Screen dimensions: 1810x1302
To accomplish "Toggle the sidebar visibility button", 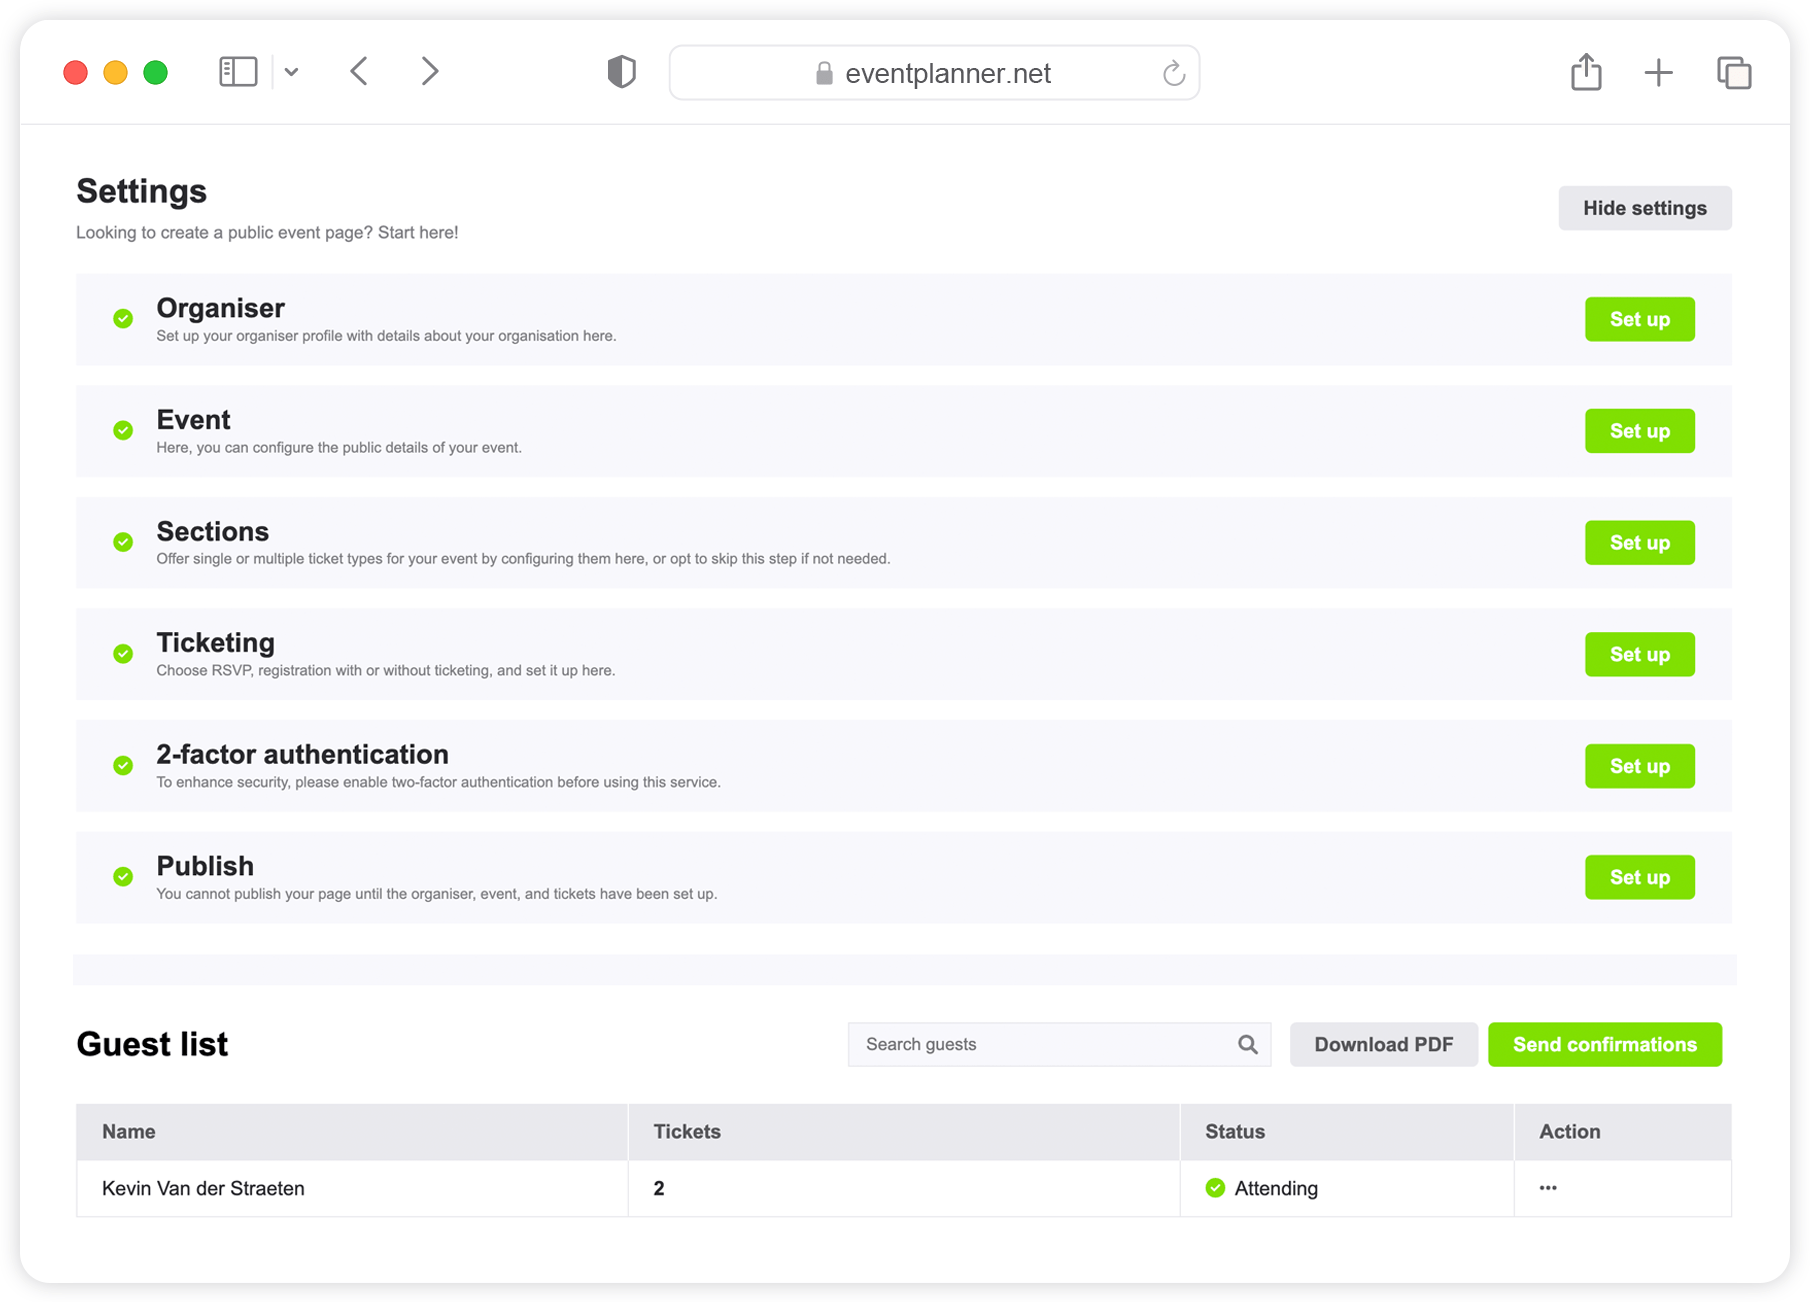I will coord(238,71).
